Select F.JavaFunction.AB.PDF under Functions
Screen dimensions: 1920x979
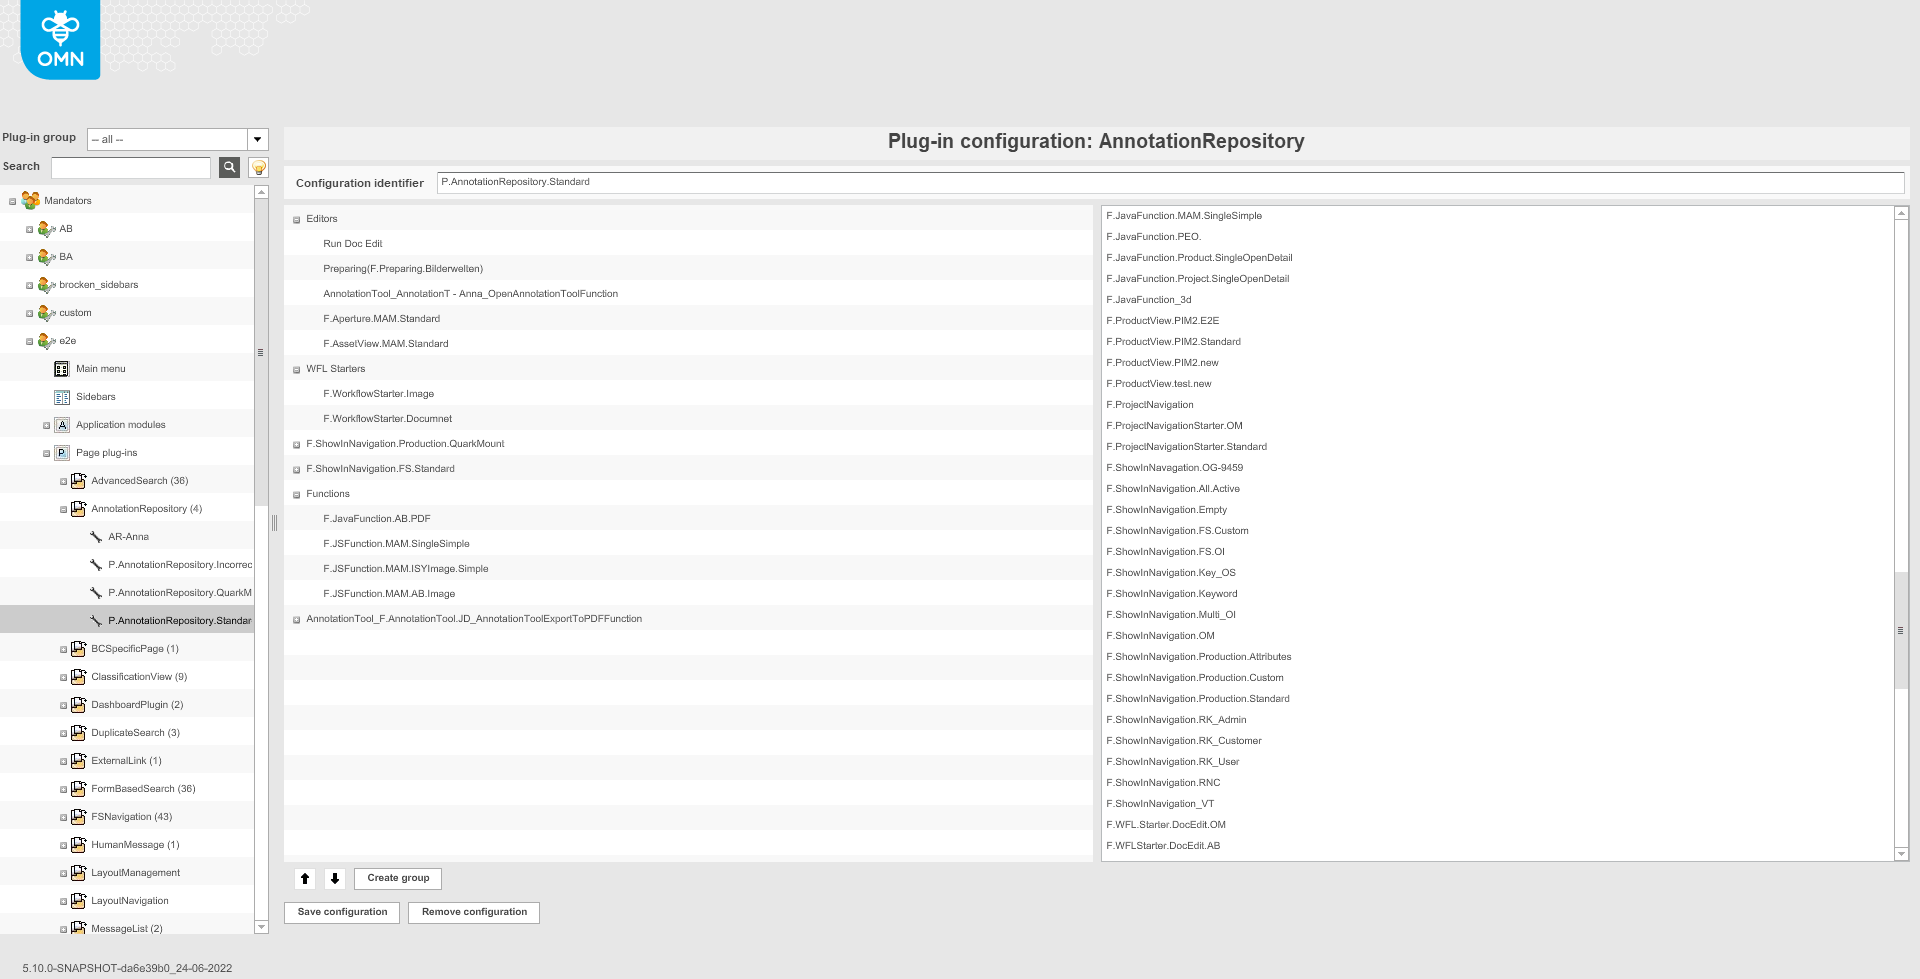[377, 518]
